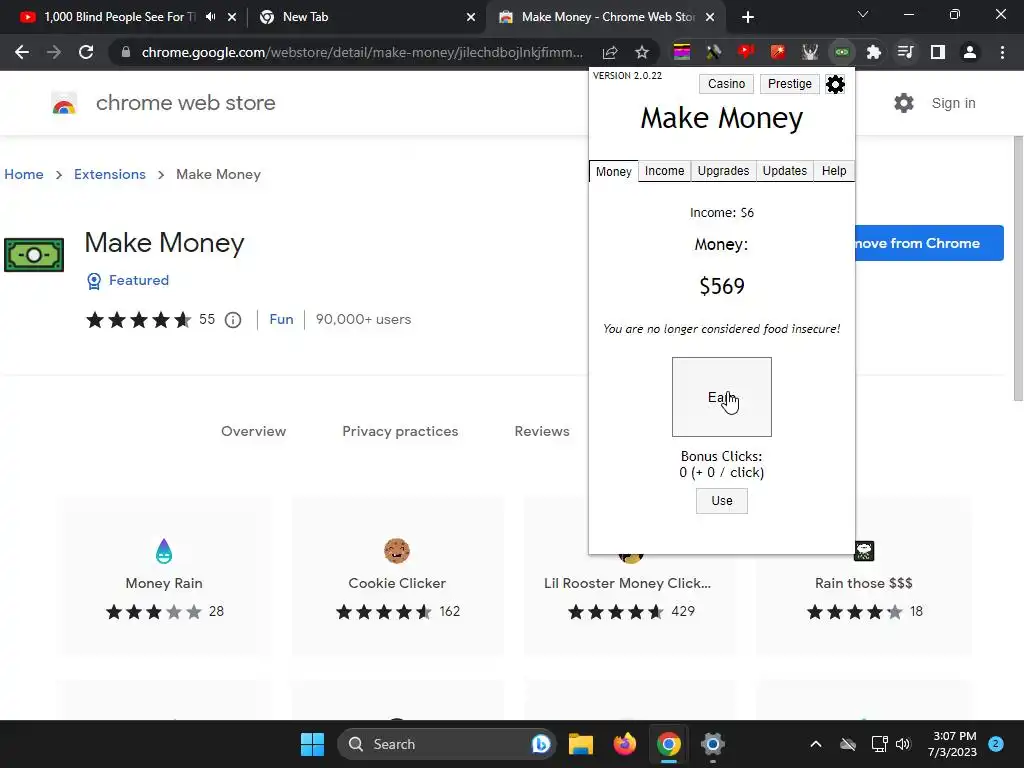Image resolution: width=1024 pixels, height=768 pixels.
Task: Share this page via the share icon
Action: 609,52
